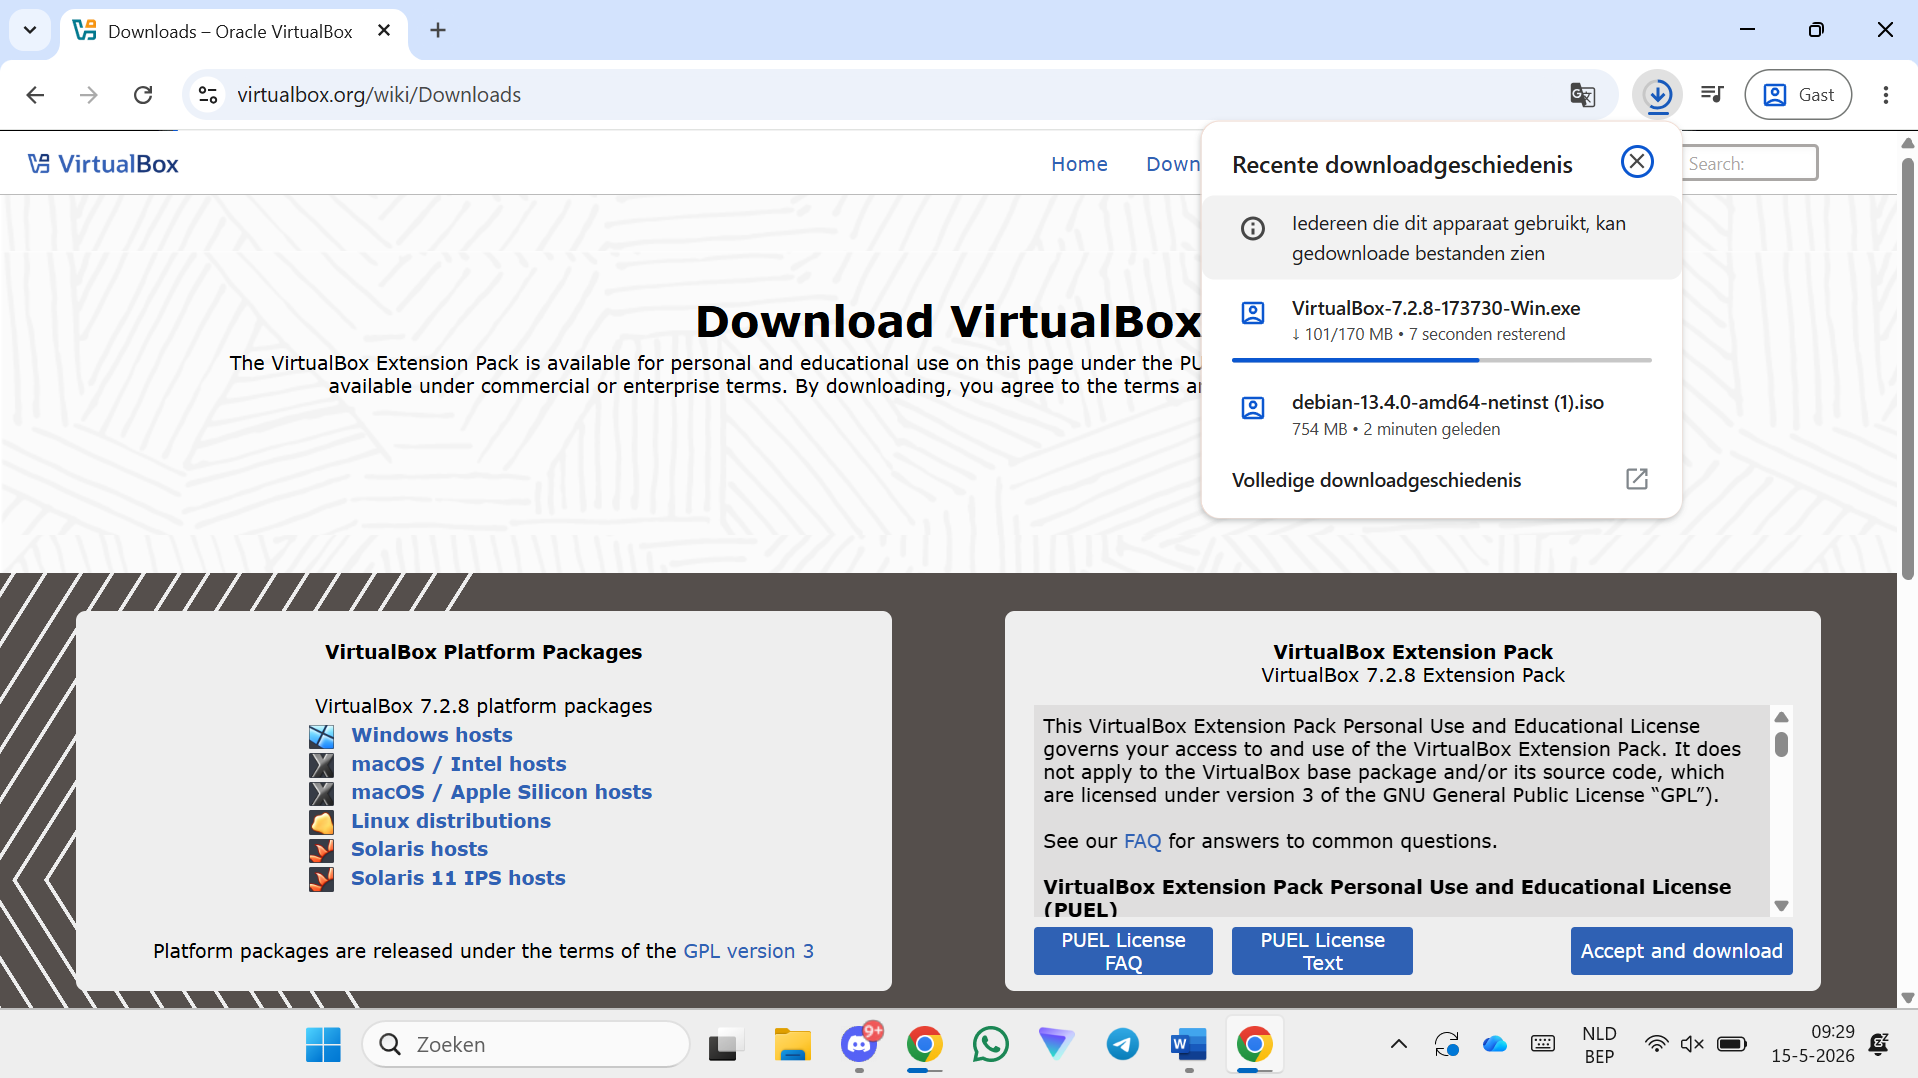Go to the Home nav link

[1079, 164]
